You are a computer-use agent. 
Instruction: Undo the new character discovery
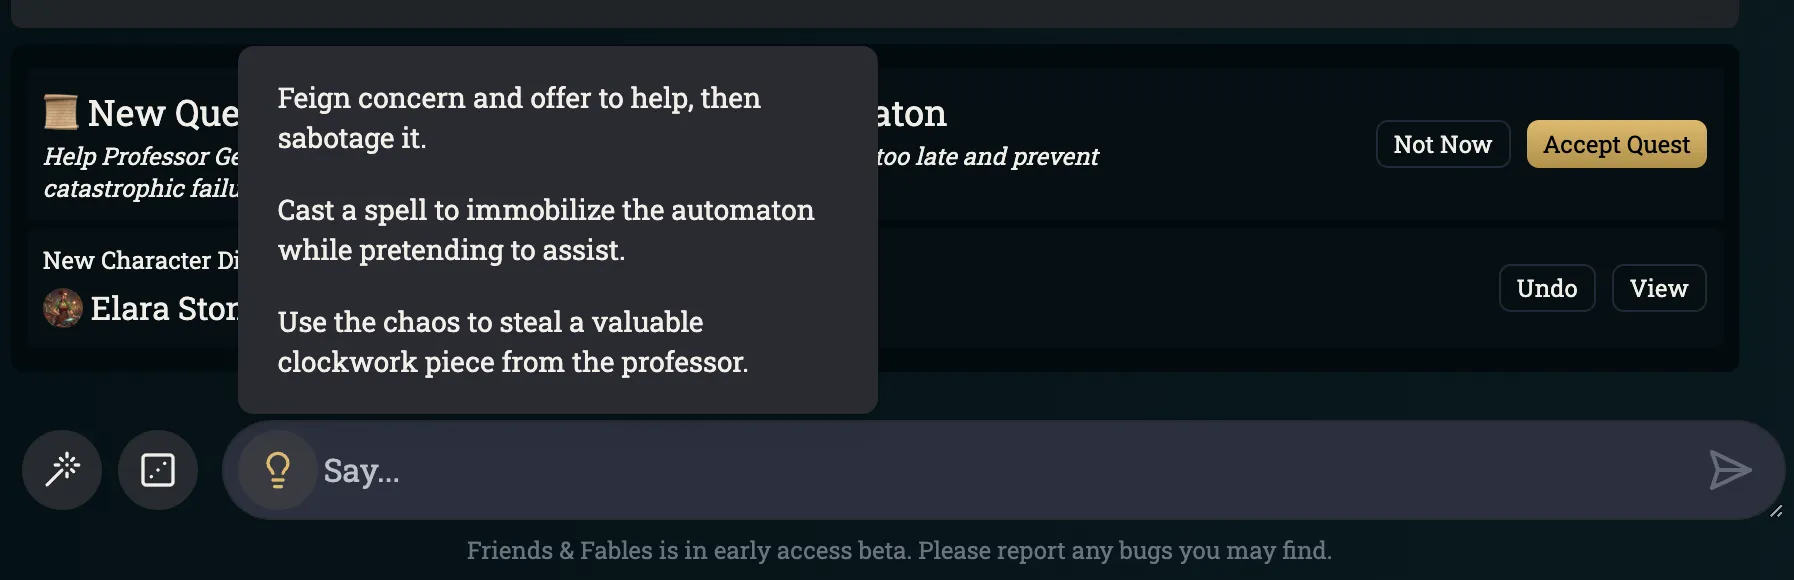pyautogui.click(x=1547, y=288)
